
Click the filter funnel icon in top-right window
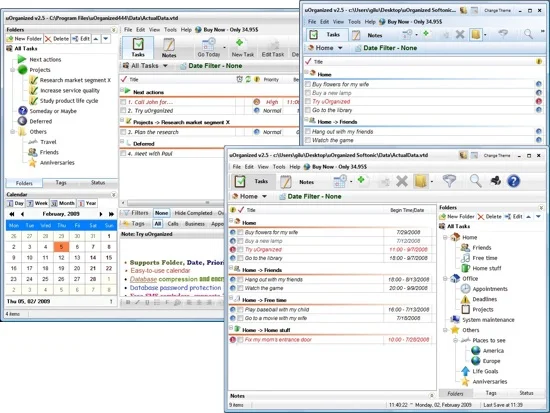coord(503,34)
